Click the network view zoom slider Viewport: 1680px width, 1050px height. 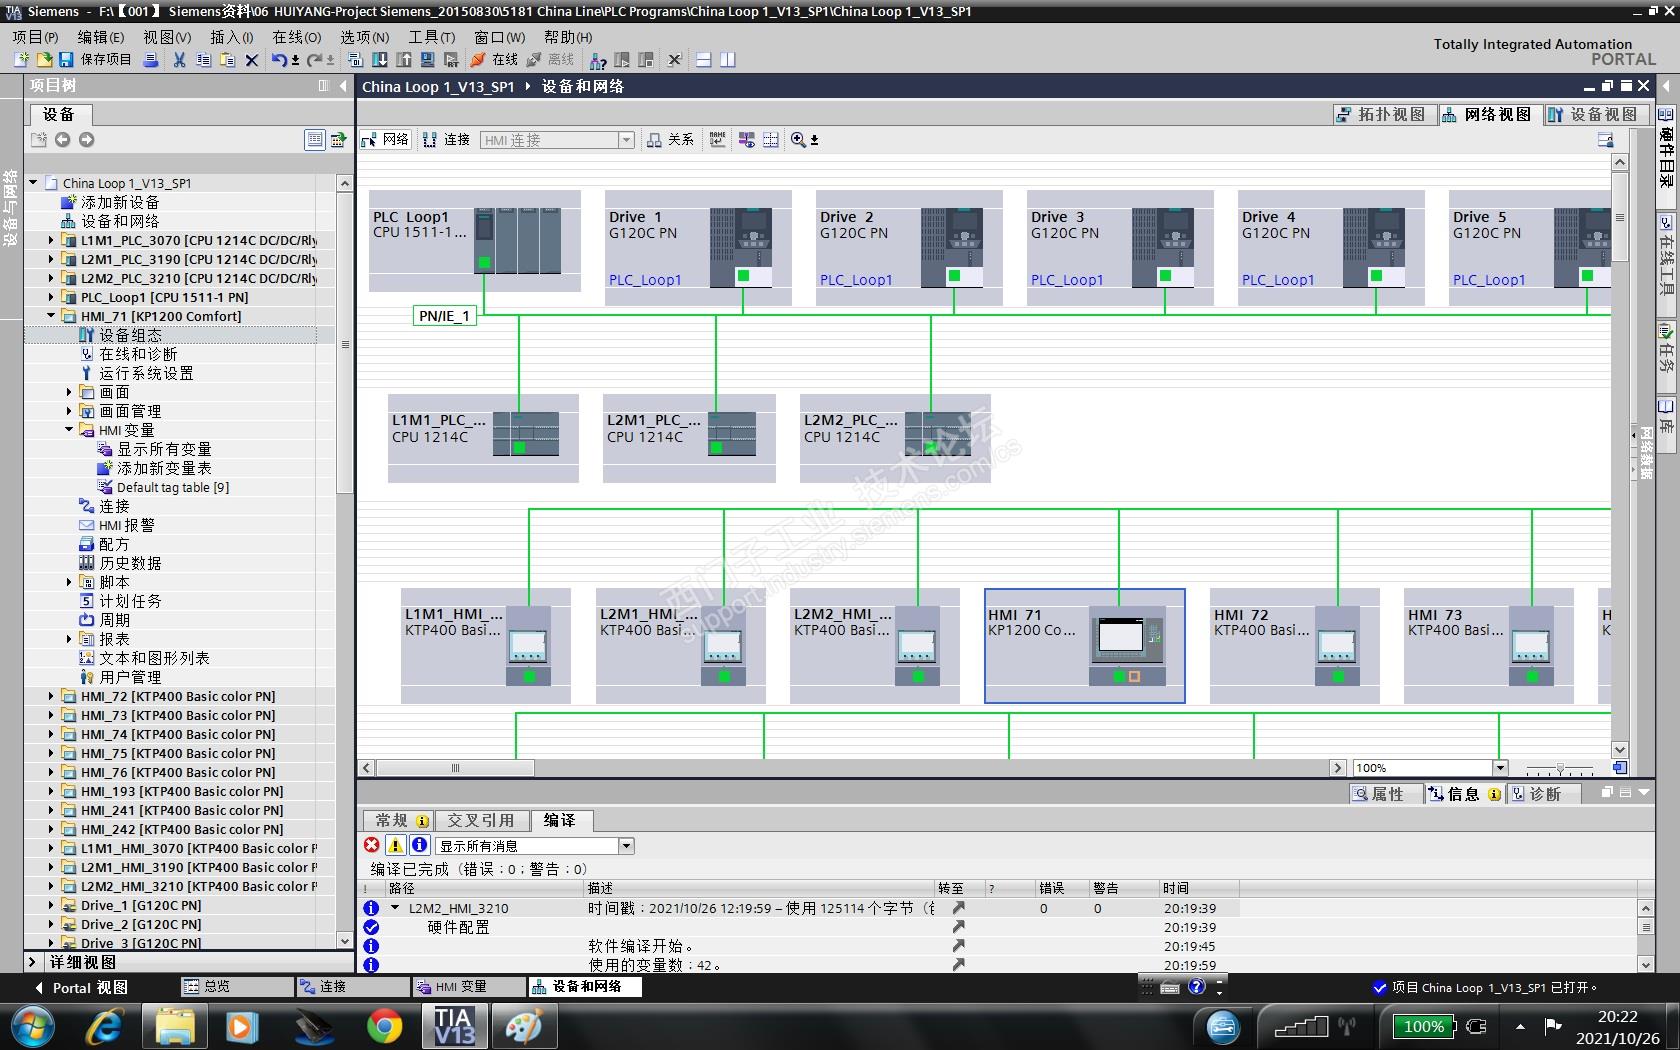point(1559,768)
